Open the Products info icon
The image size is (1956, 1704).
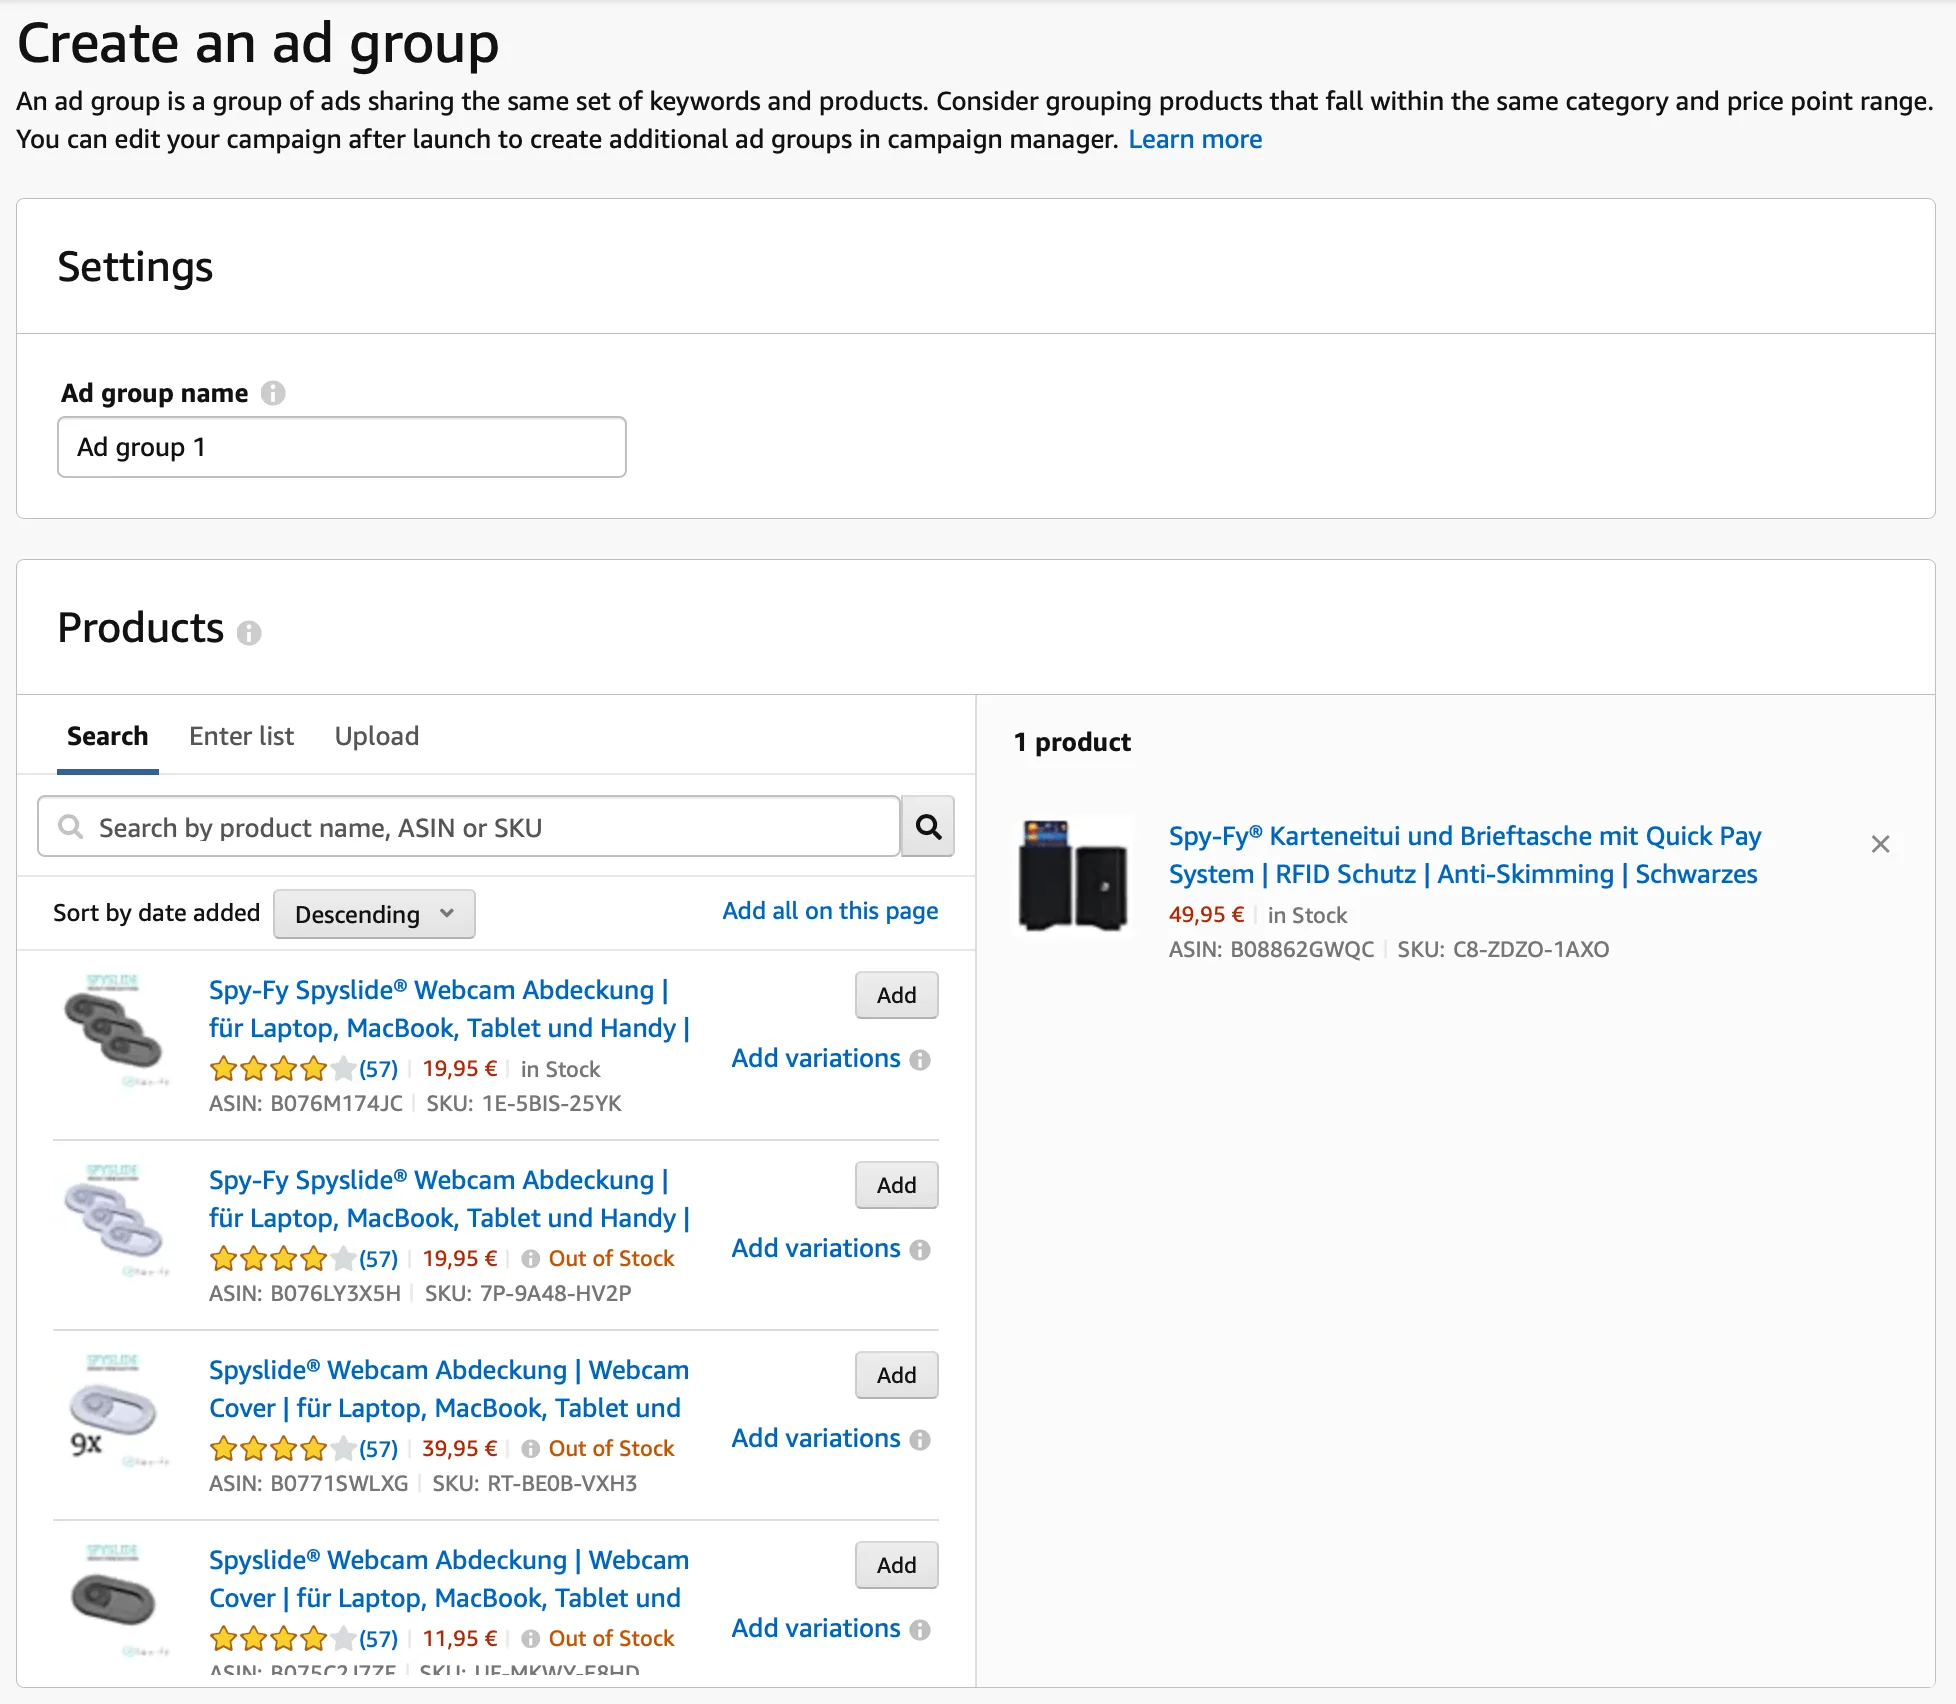point(249,633)
